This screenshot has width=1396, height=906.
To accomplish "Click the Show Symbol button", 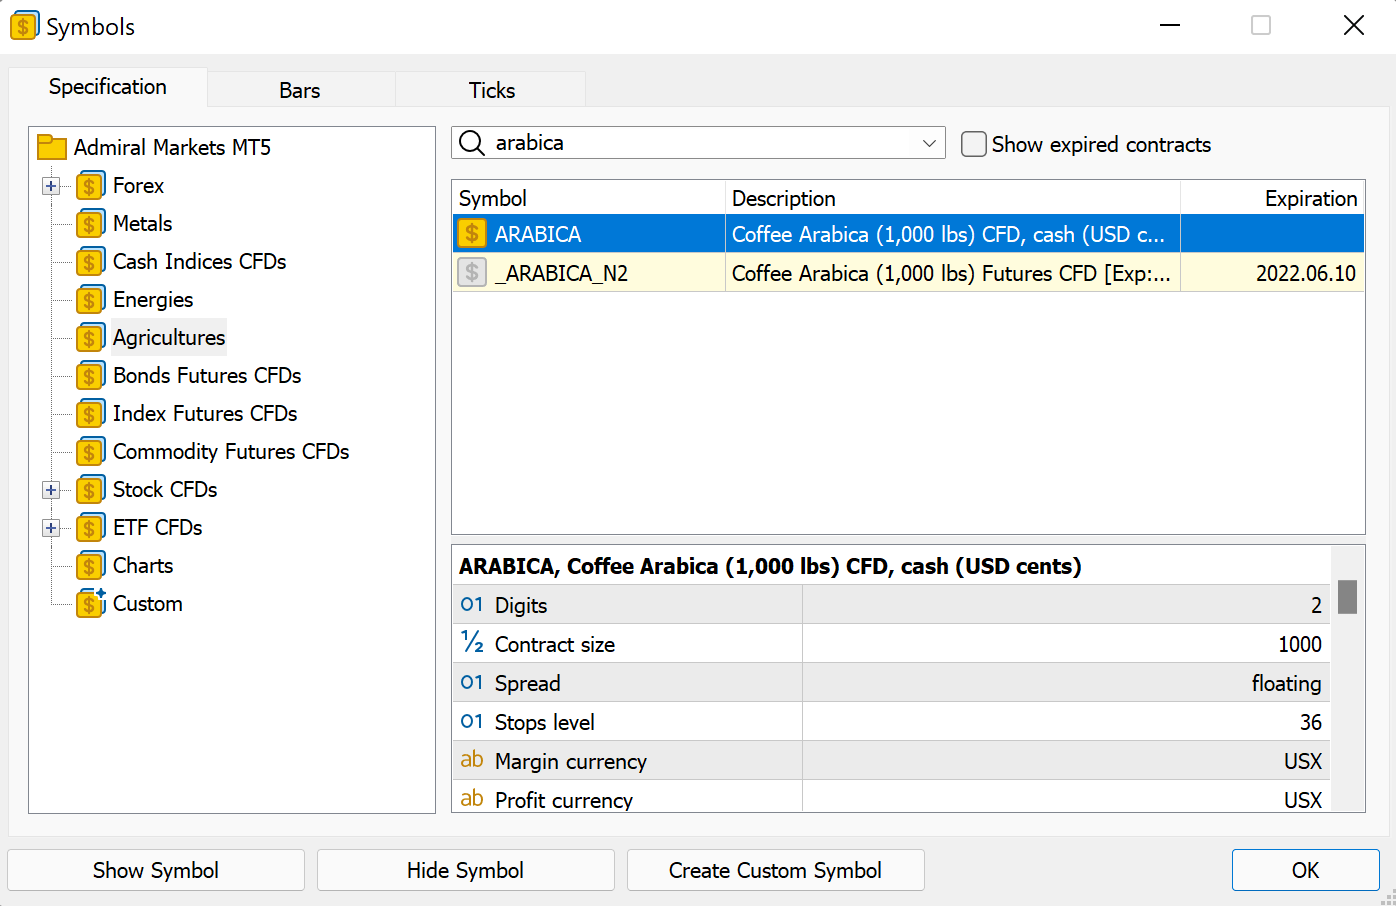I will (156, 870).
